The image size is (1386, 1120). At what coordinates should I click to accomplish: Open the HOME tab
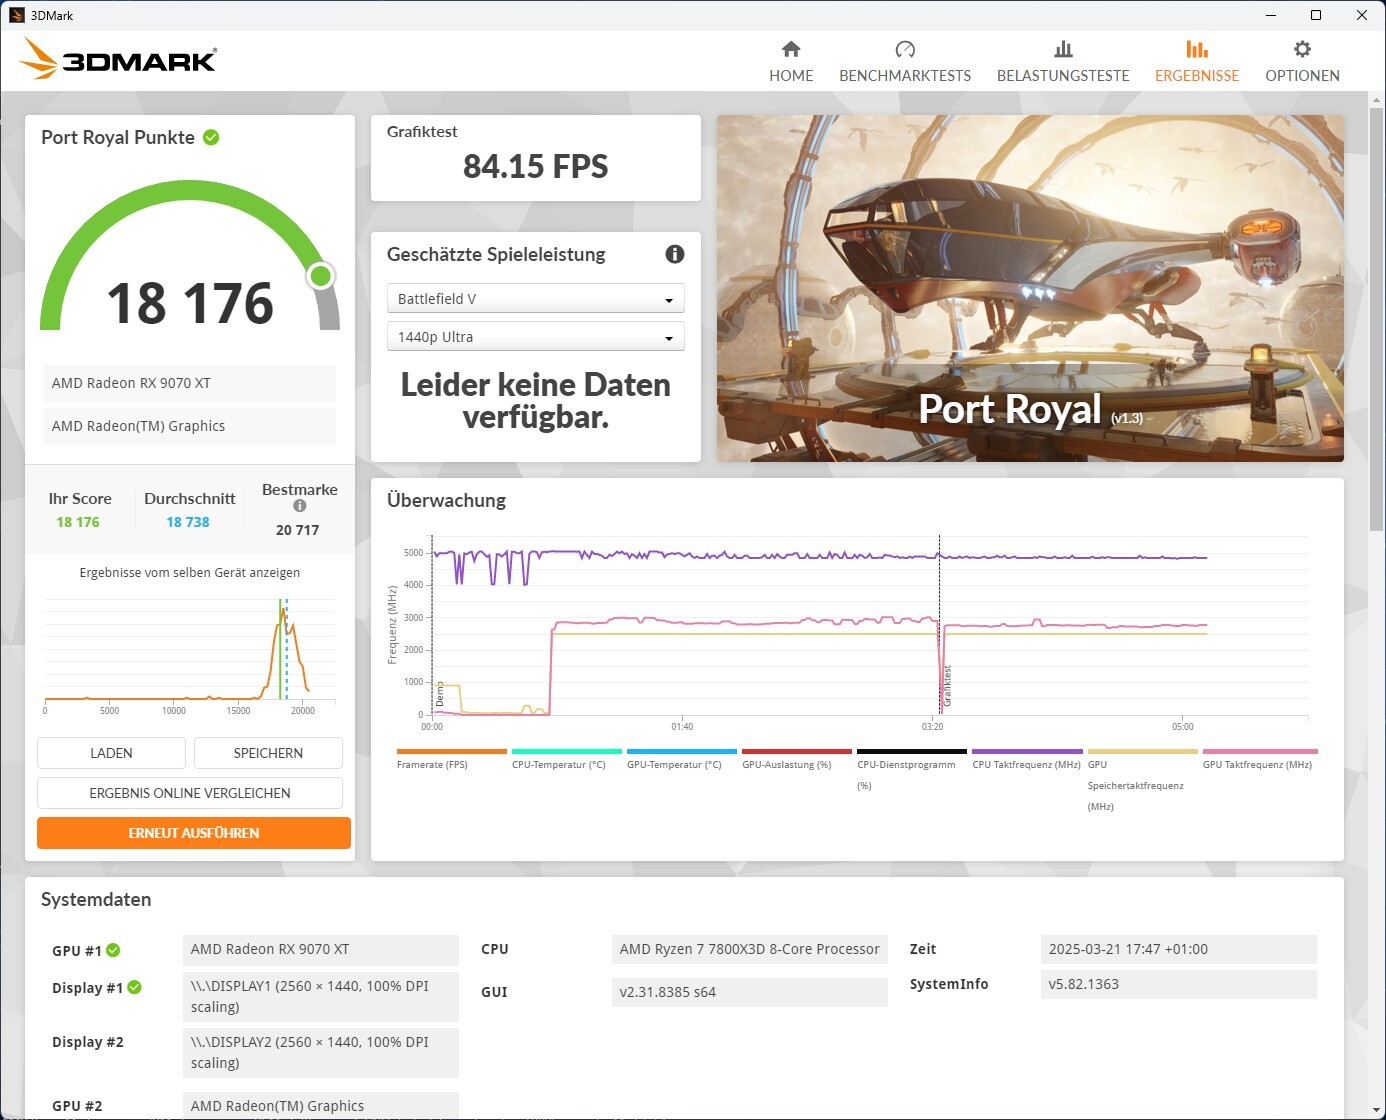click(791, 62)
